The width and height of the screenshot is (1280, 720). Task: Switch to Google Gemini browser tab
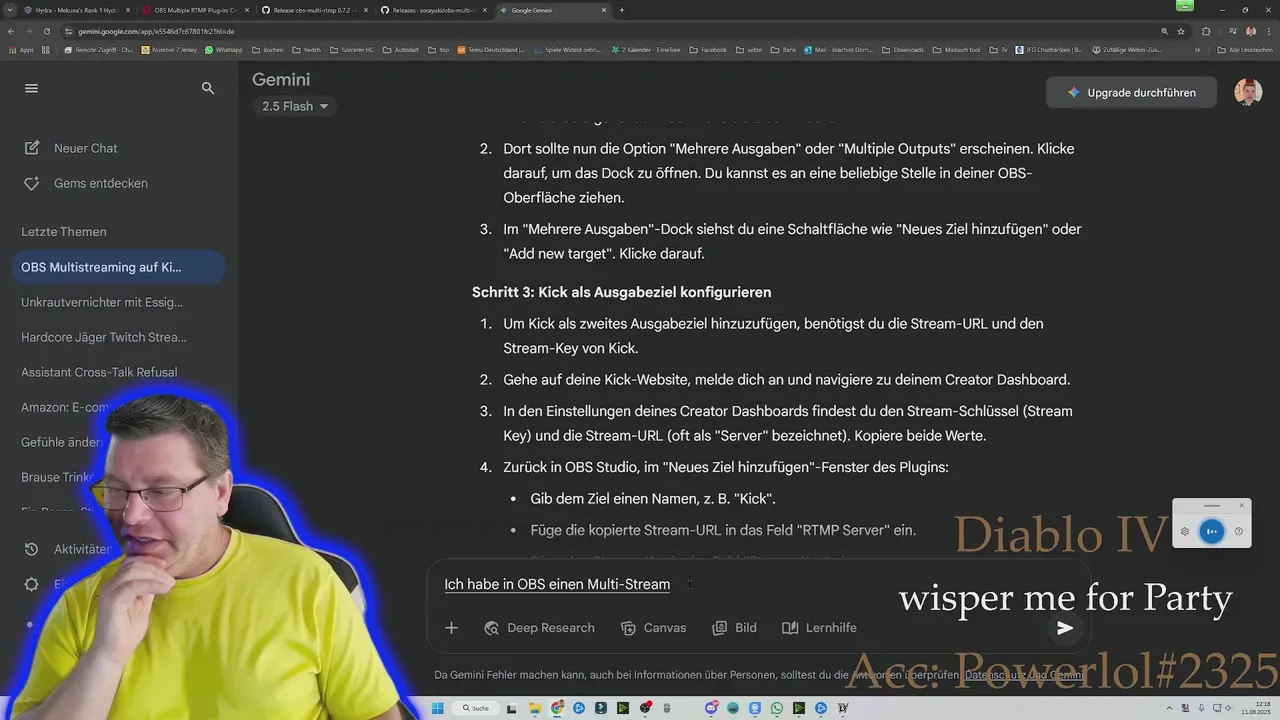[553, 10]
